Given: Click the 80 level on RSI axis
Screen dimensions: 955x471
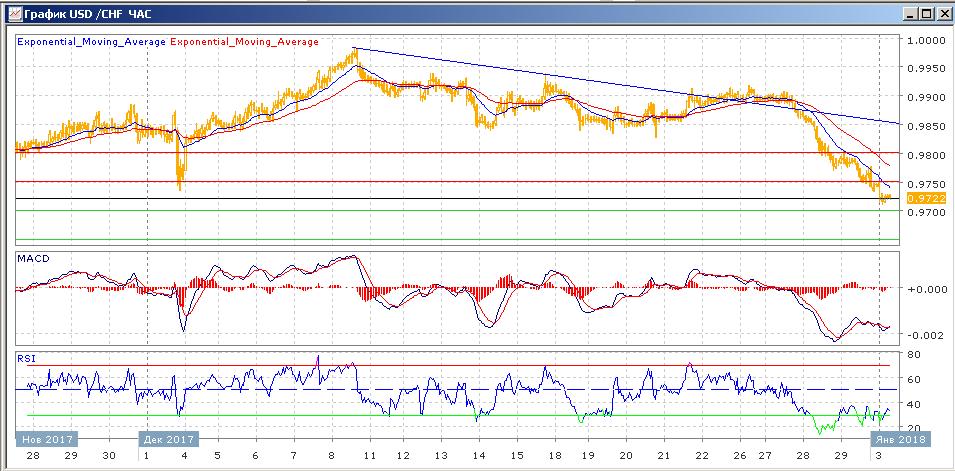Looking at the screenshot, I should click(913, 355).
